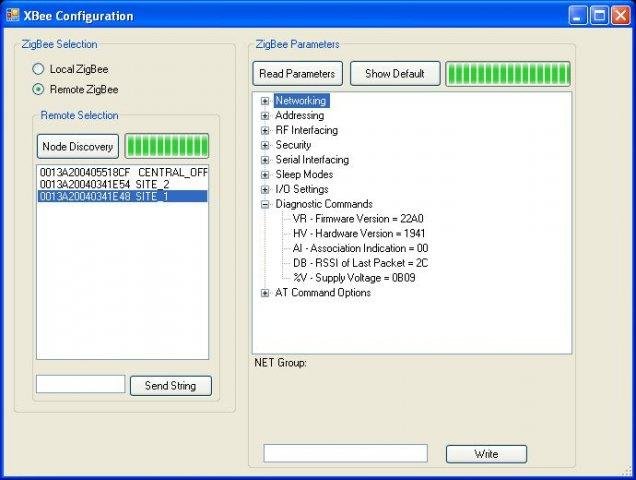Click the parameter value field beside Write
This screenshot has width=636, height=480.
tap(346, 453)
